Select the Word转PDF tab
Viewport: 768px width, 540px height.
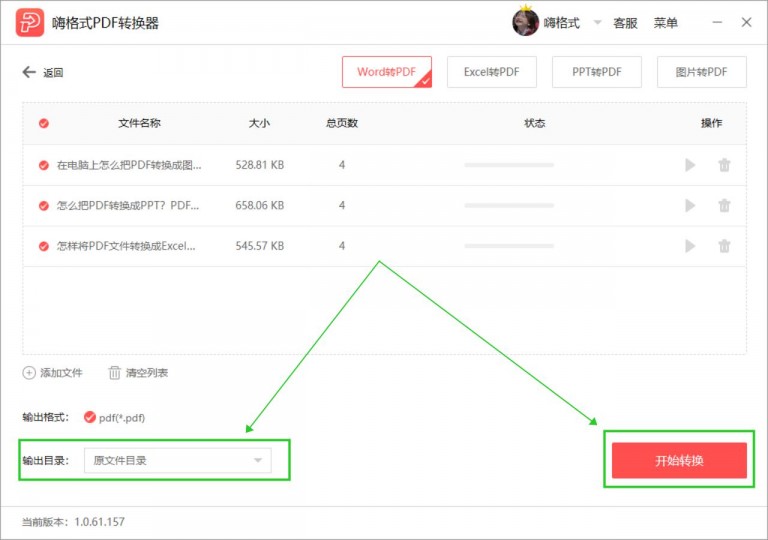(386, 72)
